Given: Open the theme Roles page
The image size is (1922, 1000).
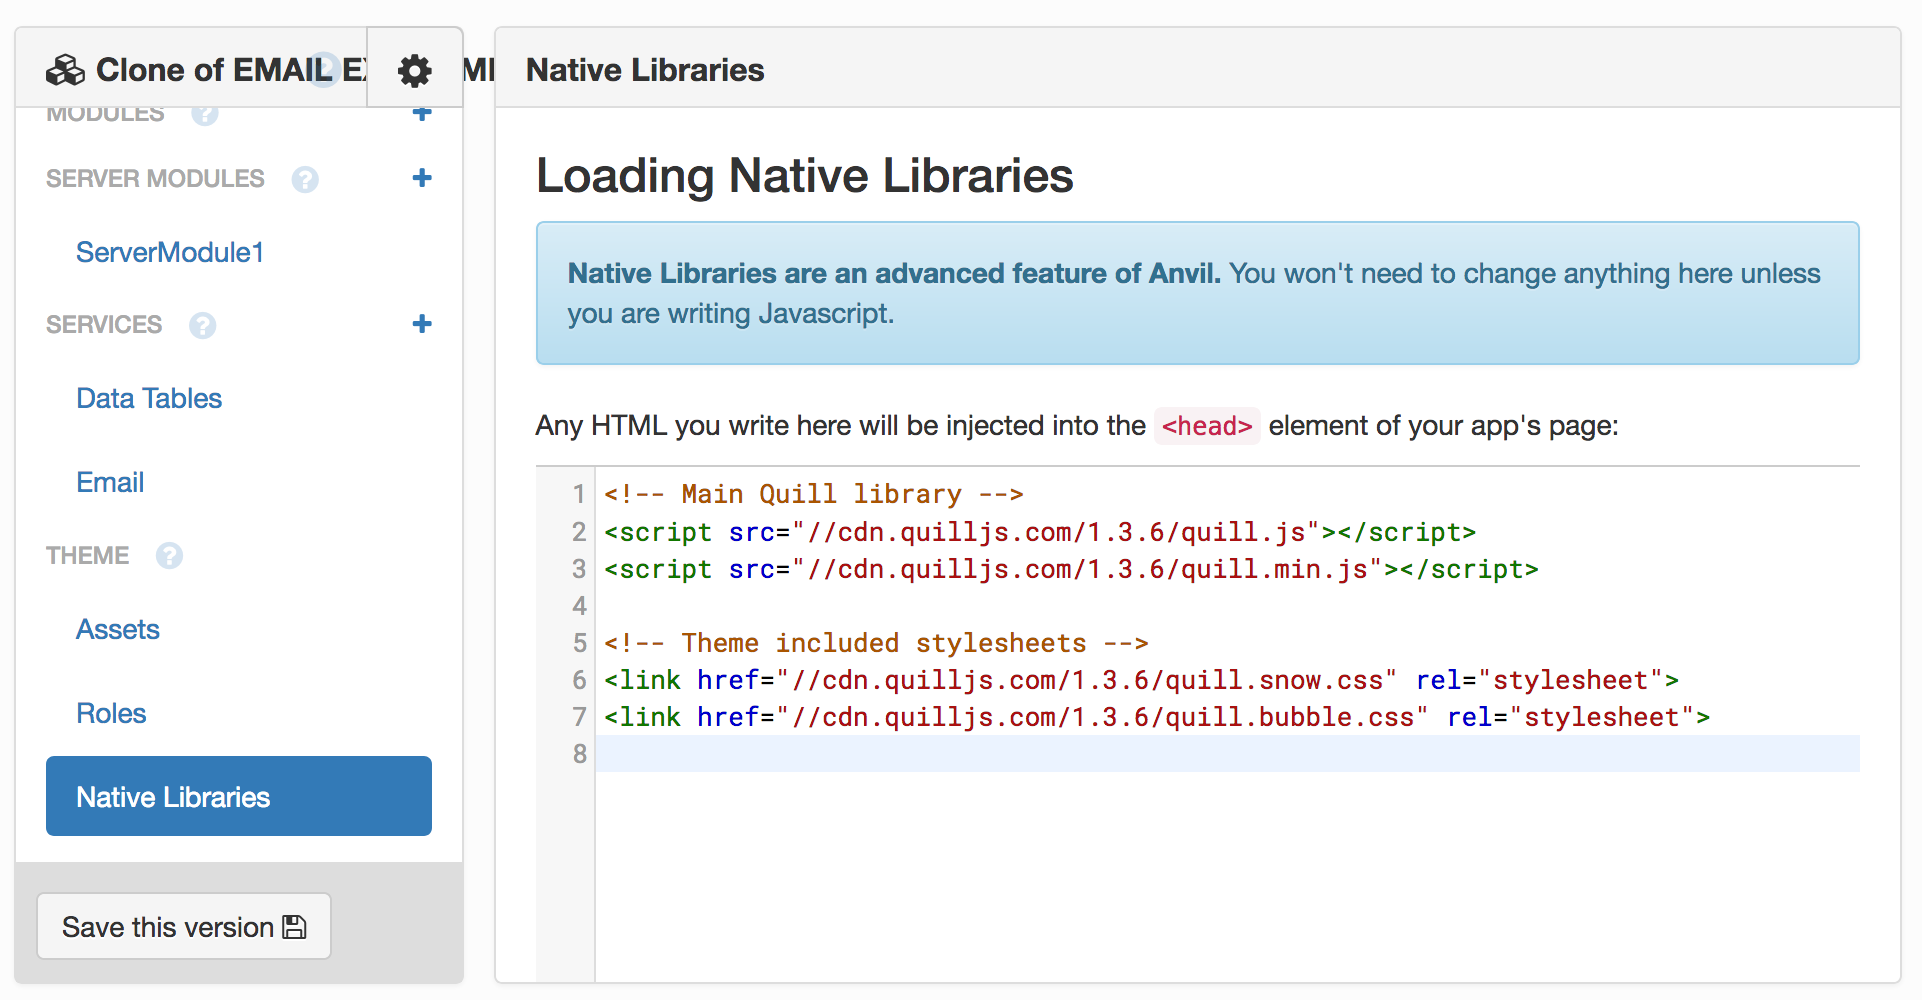Looking at the screenshot, I should (111, 713).
